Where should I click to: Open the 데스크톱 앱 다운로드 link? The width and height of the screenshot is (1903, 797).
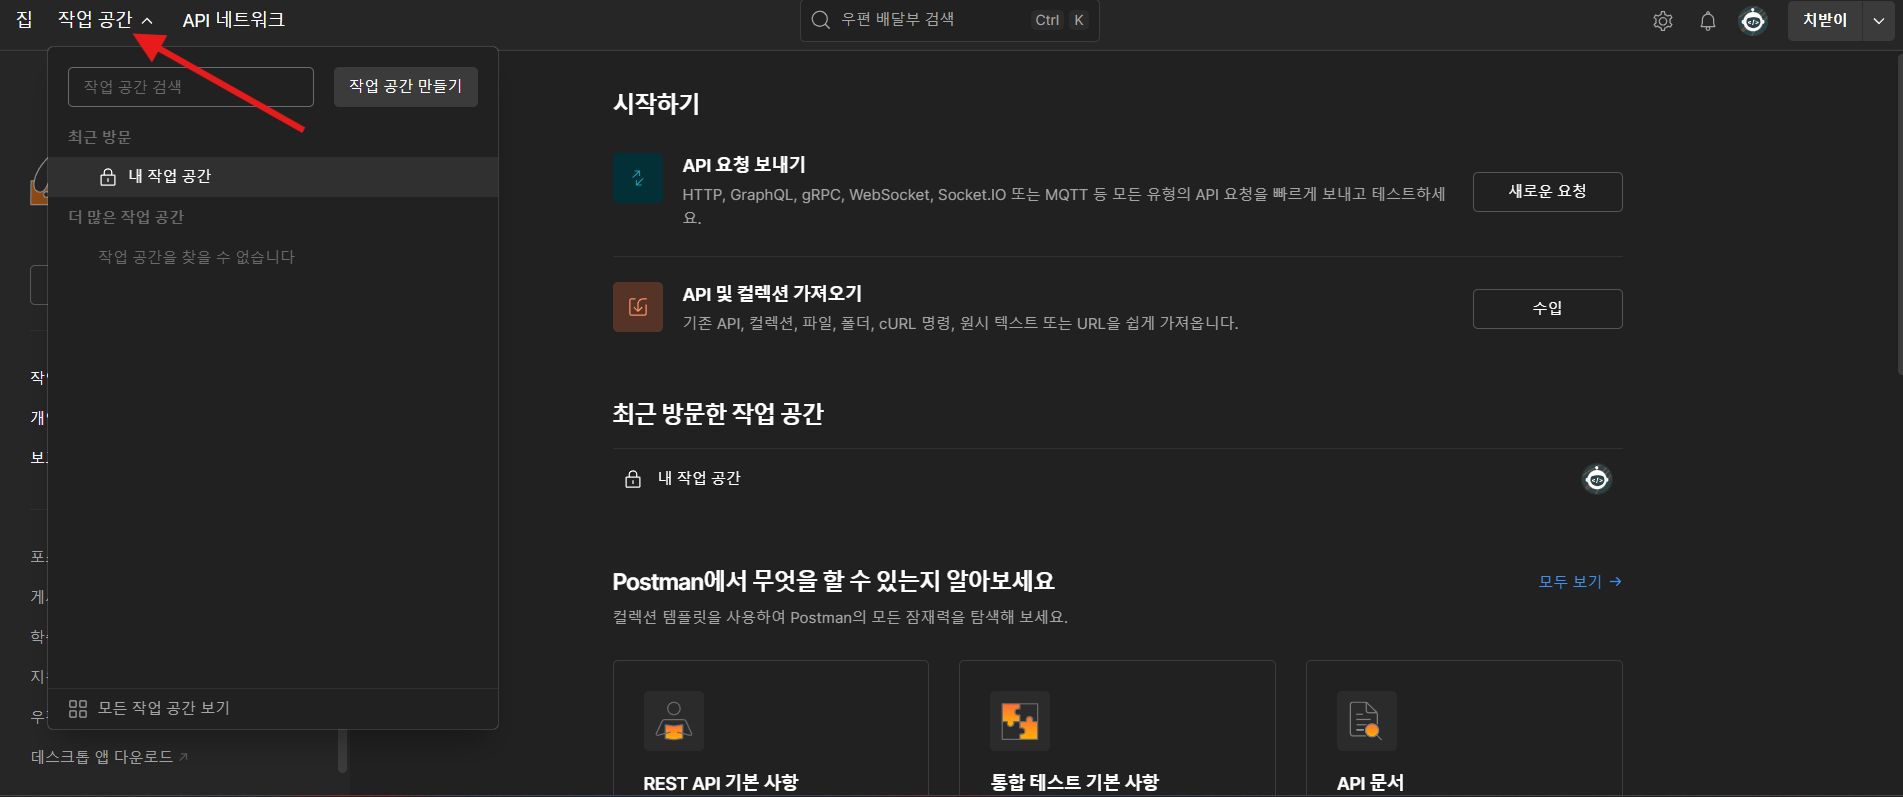coord(110,757)
